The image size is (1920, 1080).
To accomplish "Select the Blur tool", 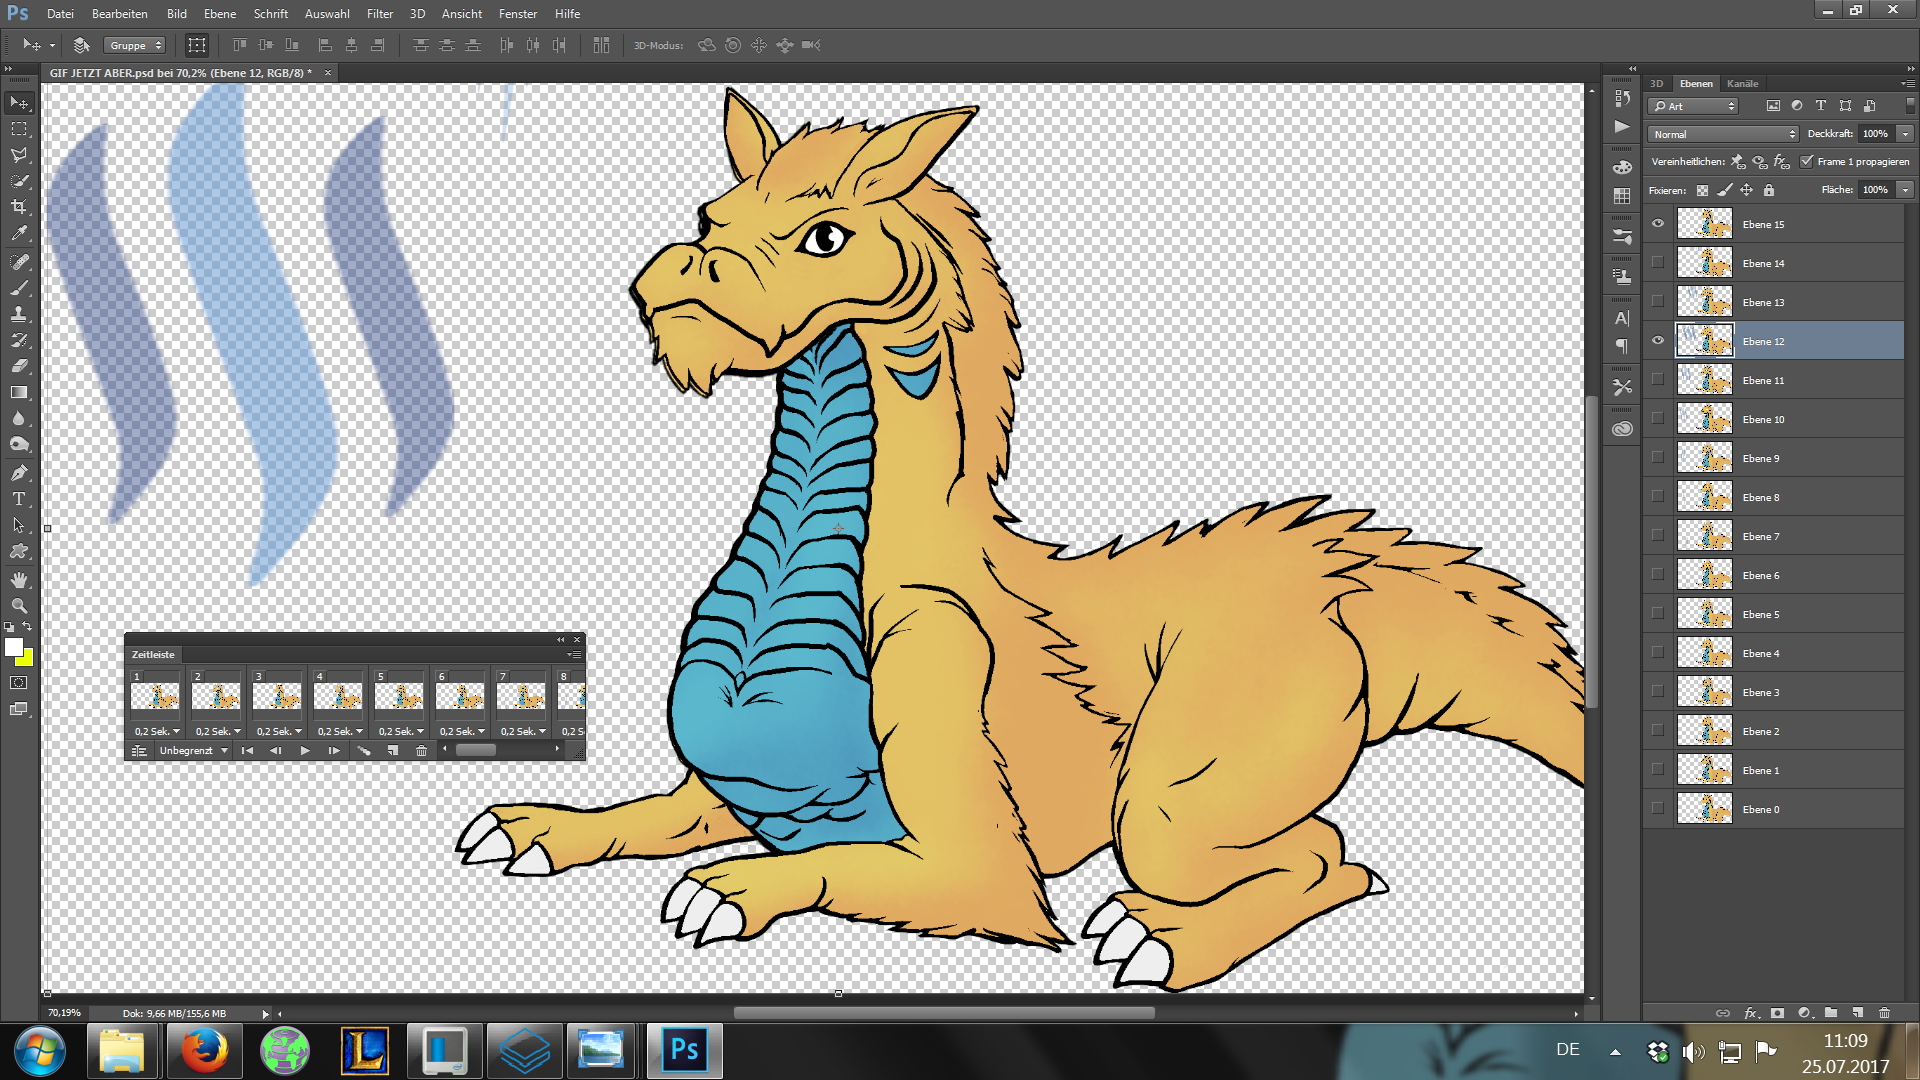I will pos(19,418).
